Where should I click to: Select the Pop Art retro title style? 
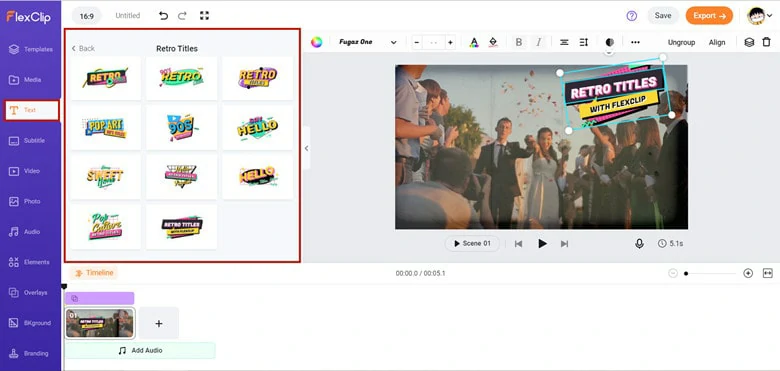105,128
